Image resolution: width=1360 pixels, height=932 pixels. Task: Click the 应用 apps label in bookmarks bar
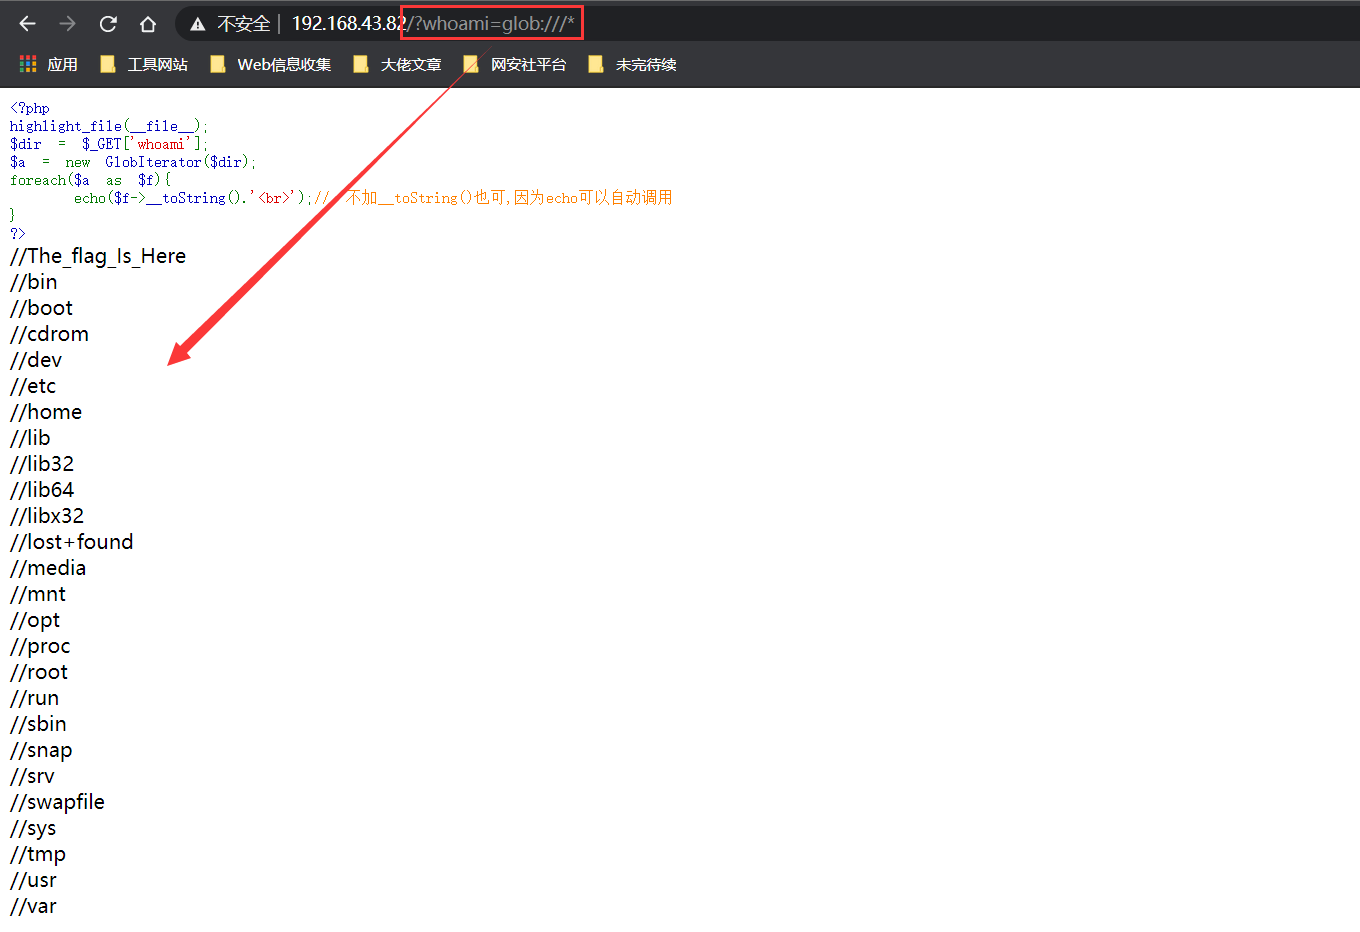click(x=62, y=65)
